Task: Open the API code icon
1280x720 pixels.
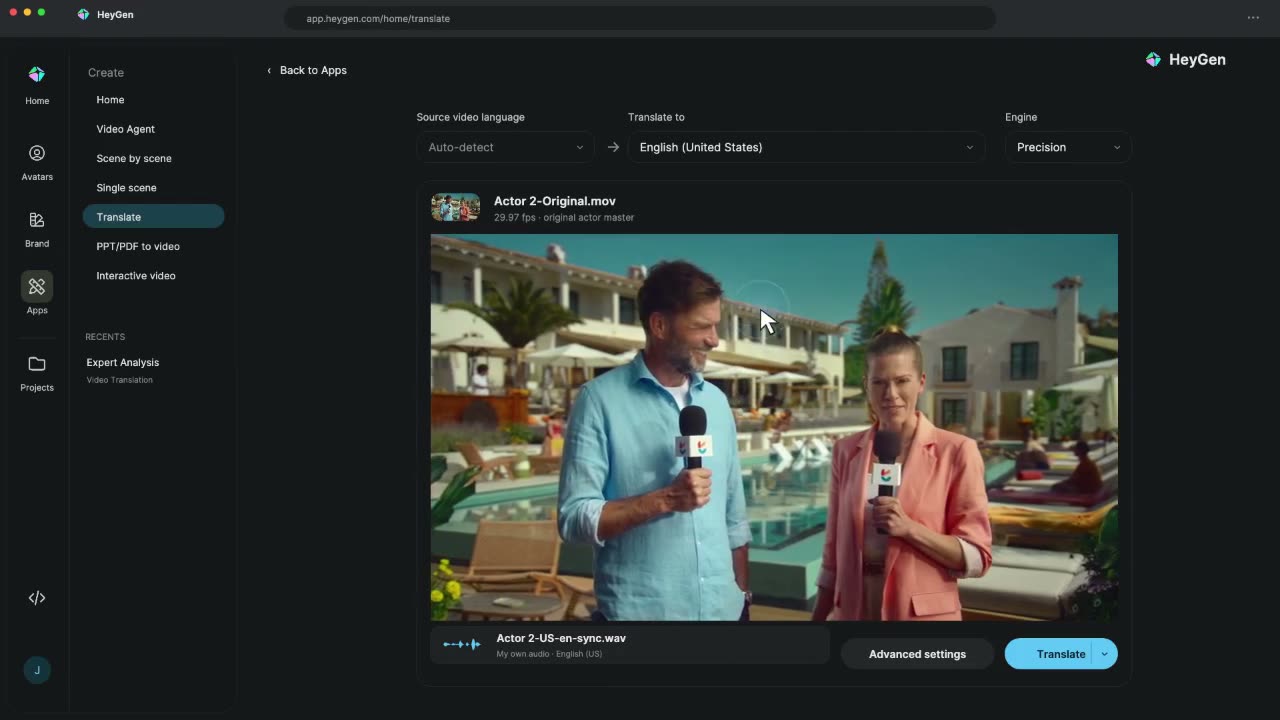Action: point(37,598)
